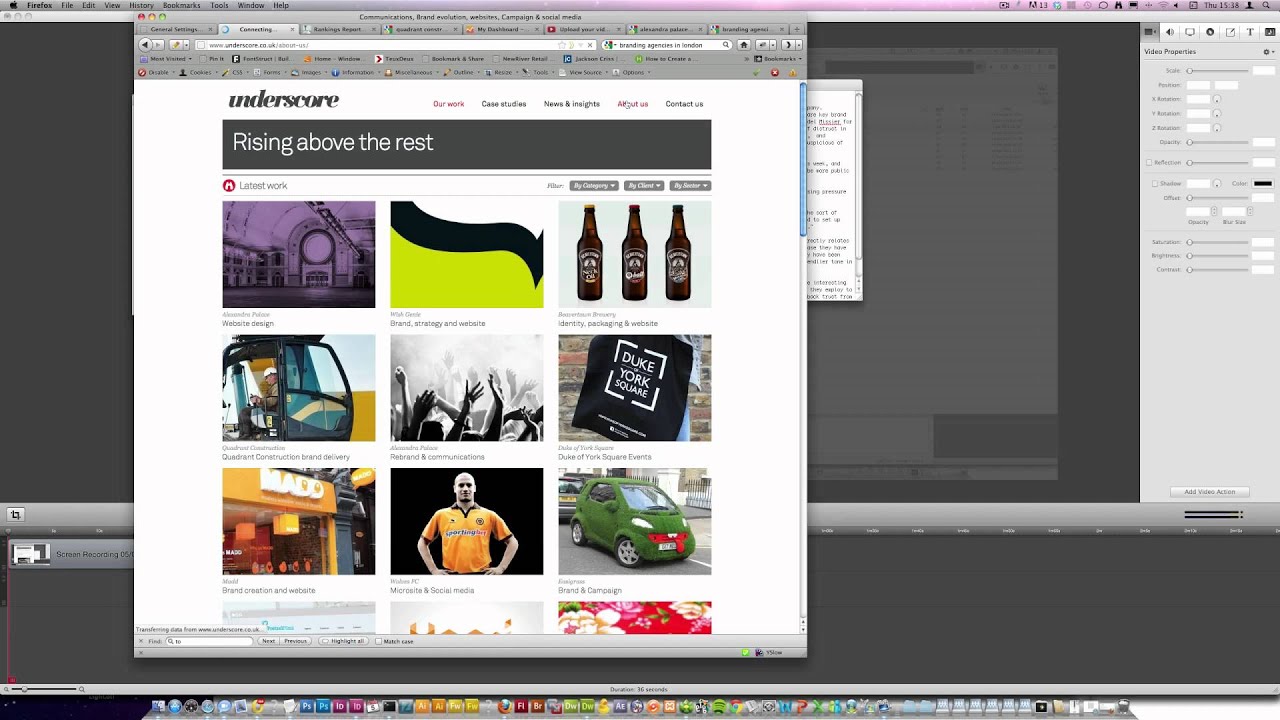This screenshot has width=1280, height=720.
Task: Open the By Category filter dropdown
Action: (594, 185)
